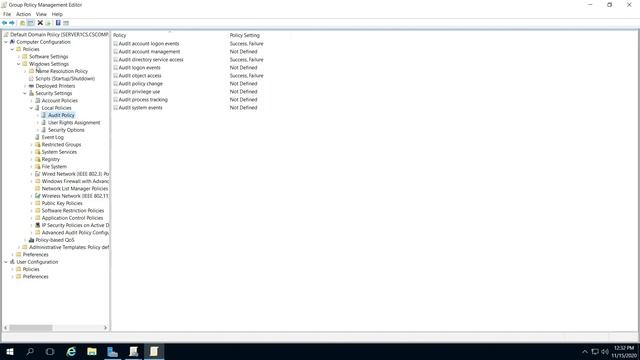
Task: Click the tree pane horizontal scrollbar thumb
Action: (x=31, y=328)
